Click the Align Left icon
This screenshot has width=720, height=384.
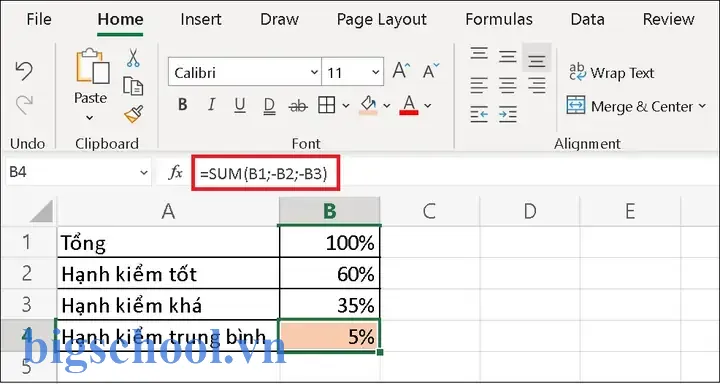pos(479,85)
